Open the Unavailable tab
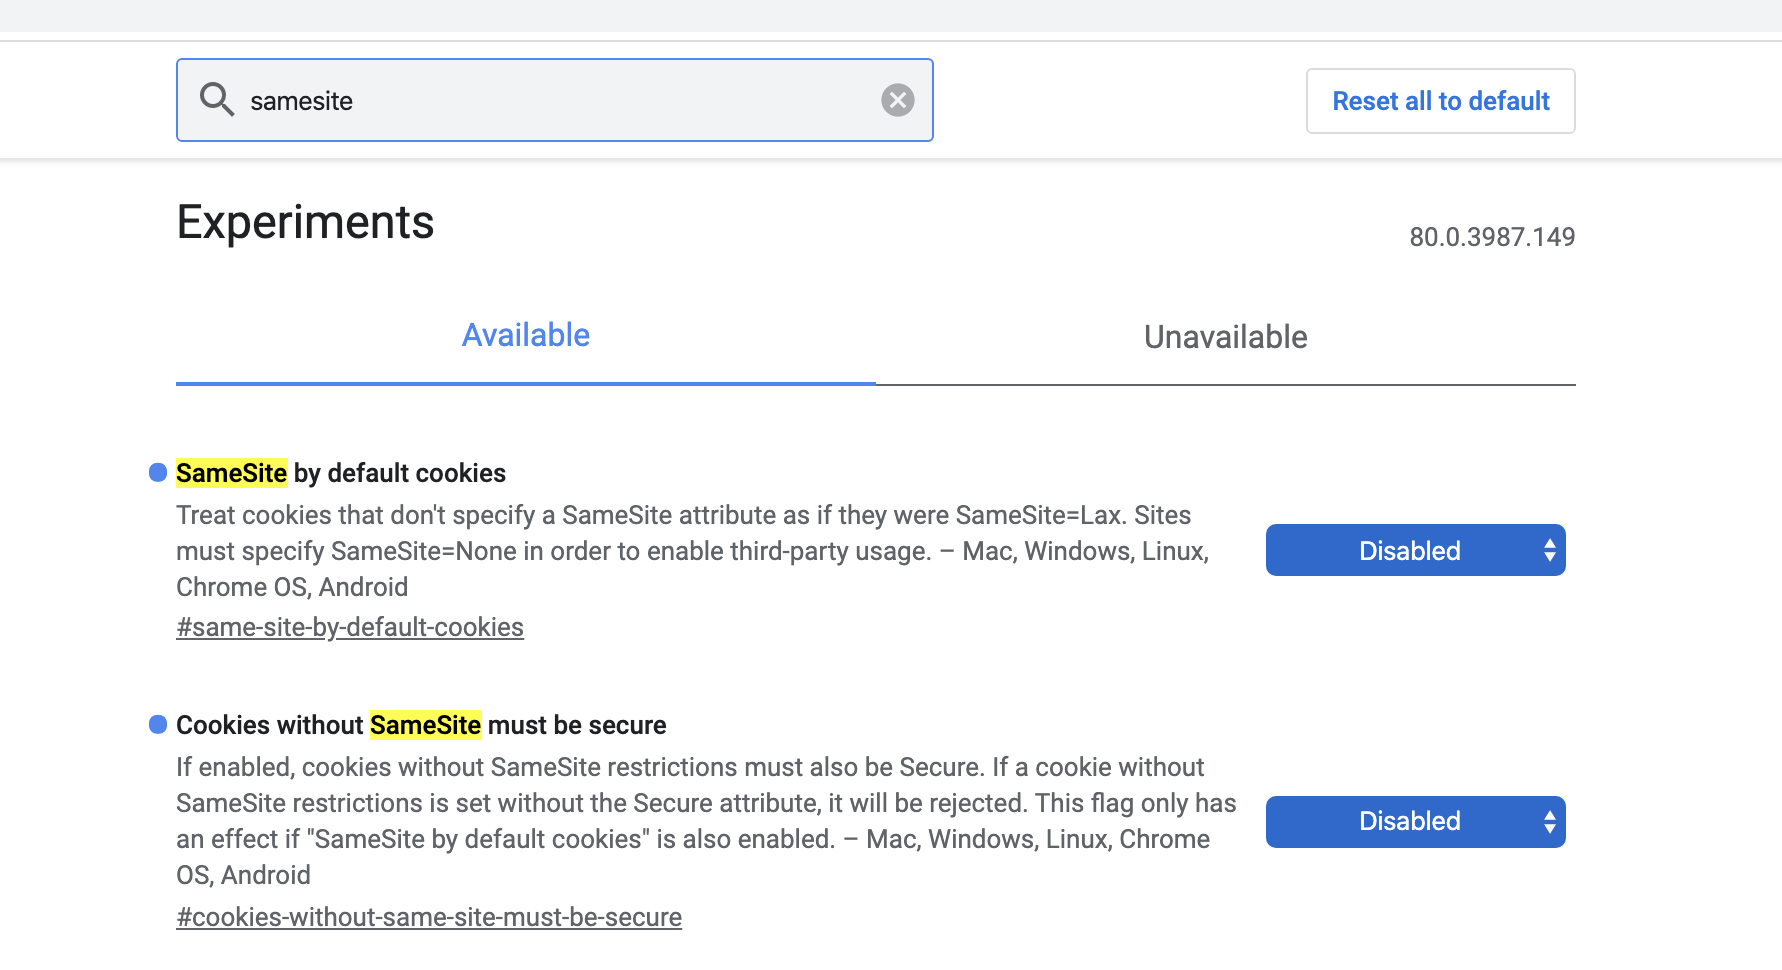Viewport: 1782px width, 970px height. (1225, 337)
